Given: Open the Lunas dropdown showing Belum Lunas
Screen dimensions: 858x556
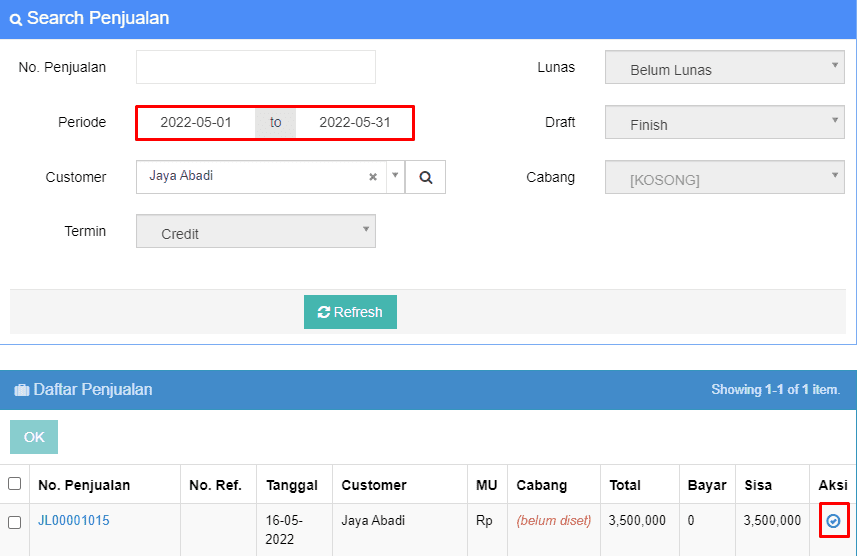Looking at the screenshot, I should [x=724, y=69].
